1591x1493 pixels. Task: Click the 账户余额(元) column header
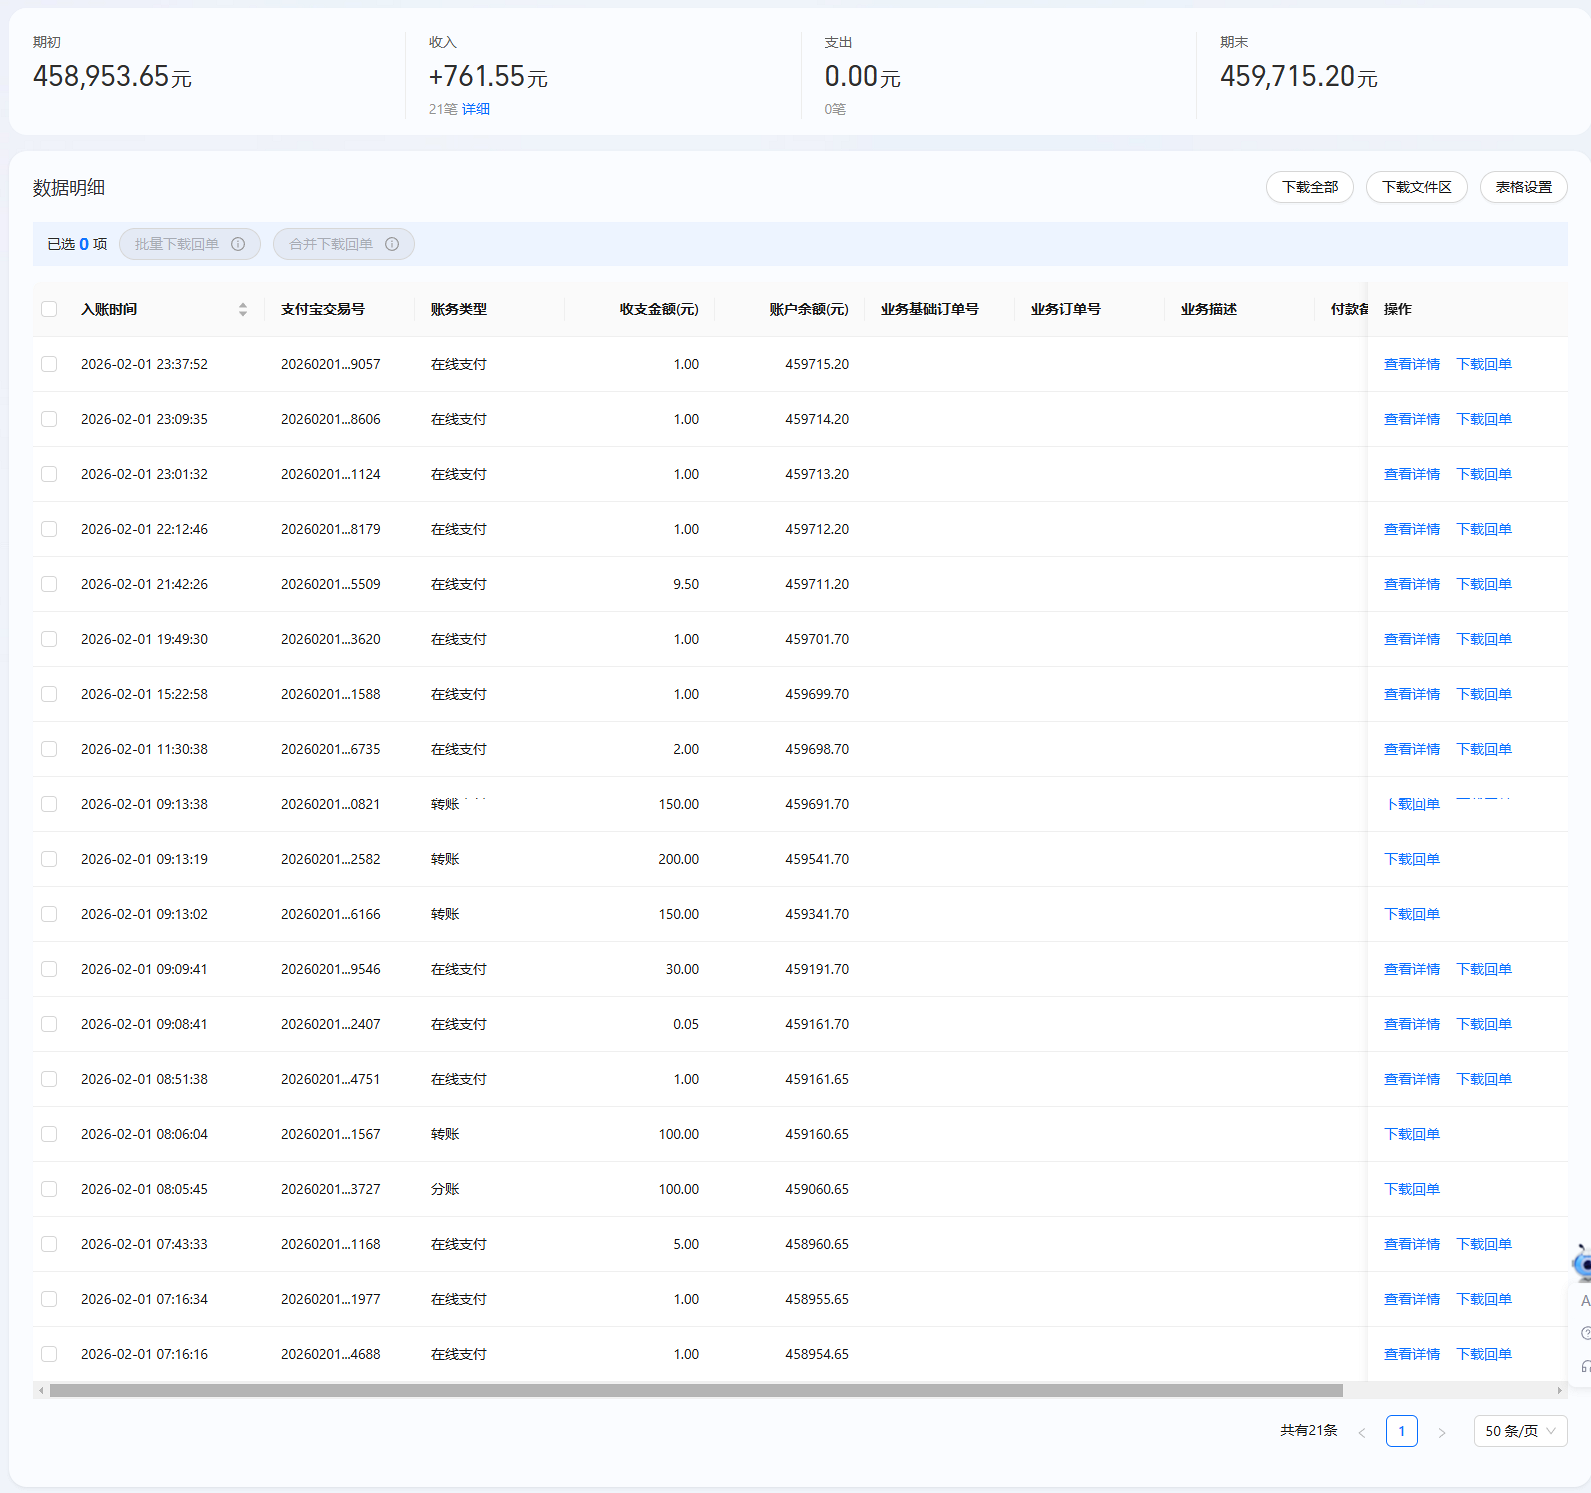(x=808, y=310)
